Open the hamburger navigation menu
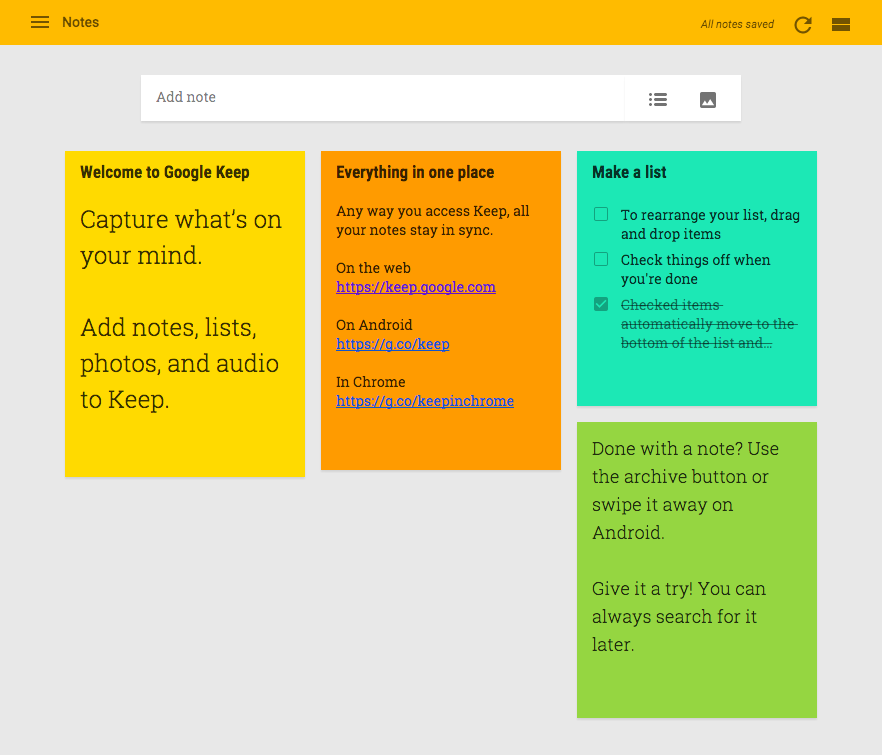Viewport: 882px width, 755px height. coord(40,23)
